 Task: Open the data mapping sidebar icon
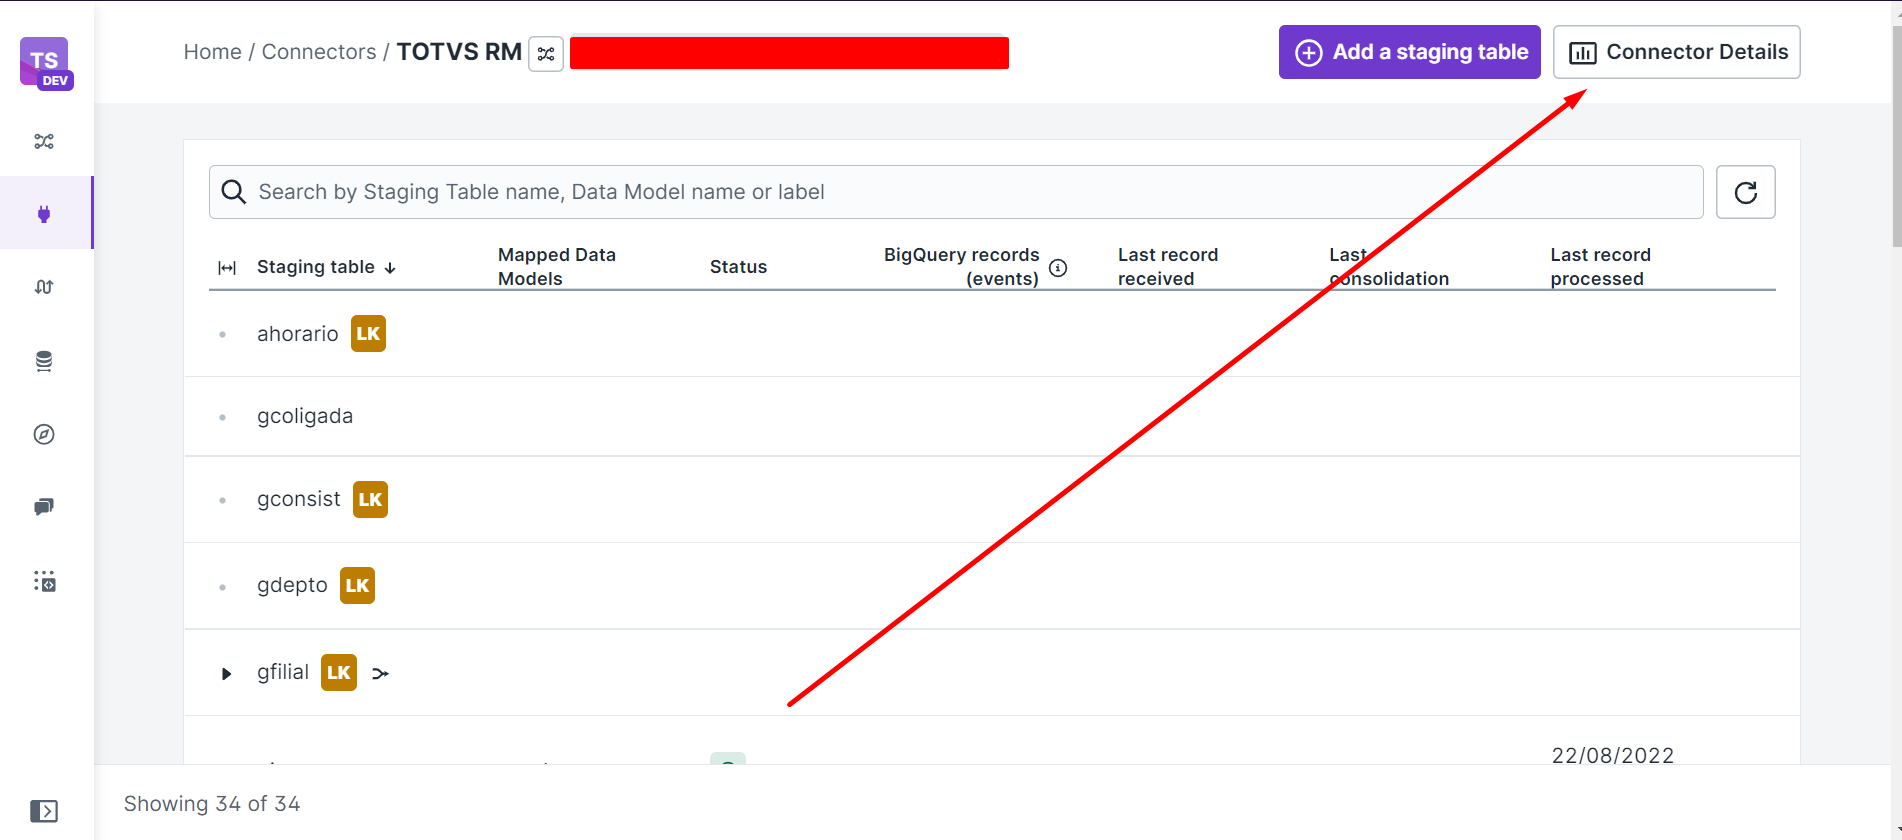(44, 287)
